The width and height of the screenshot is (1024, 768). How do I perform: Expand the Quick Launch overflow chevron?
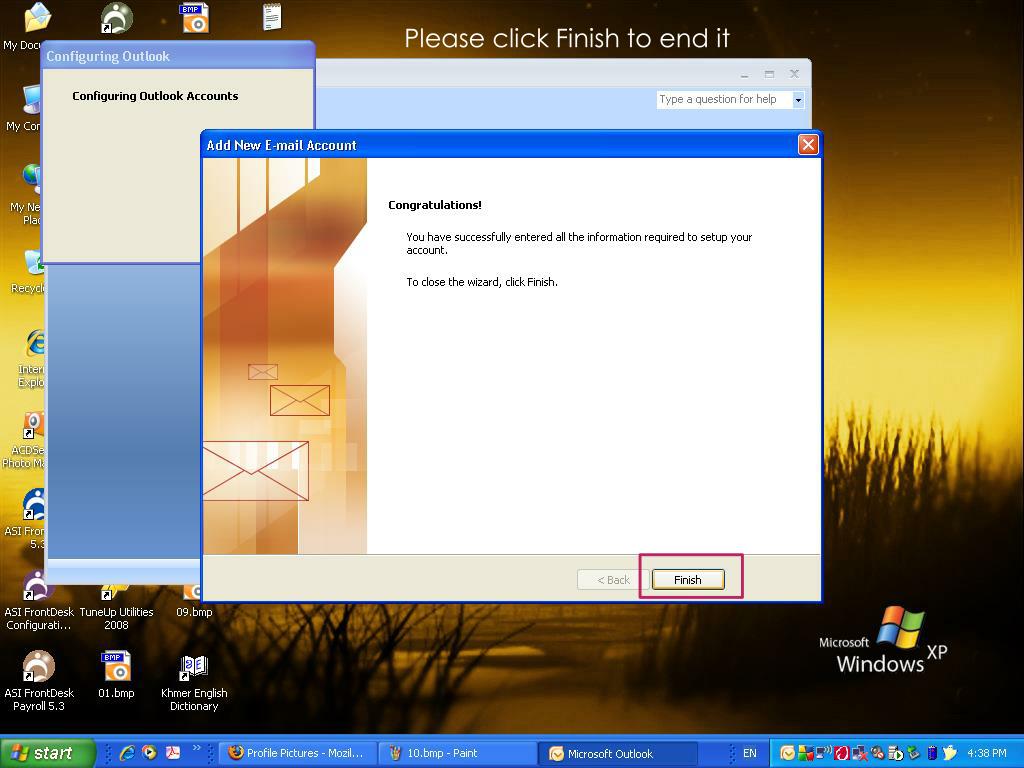point(197,748)
